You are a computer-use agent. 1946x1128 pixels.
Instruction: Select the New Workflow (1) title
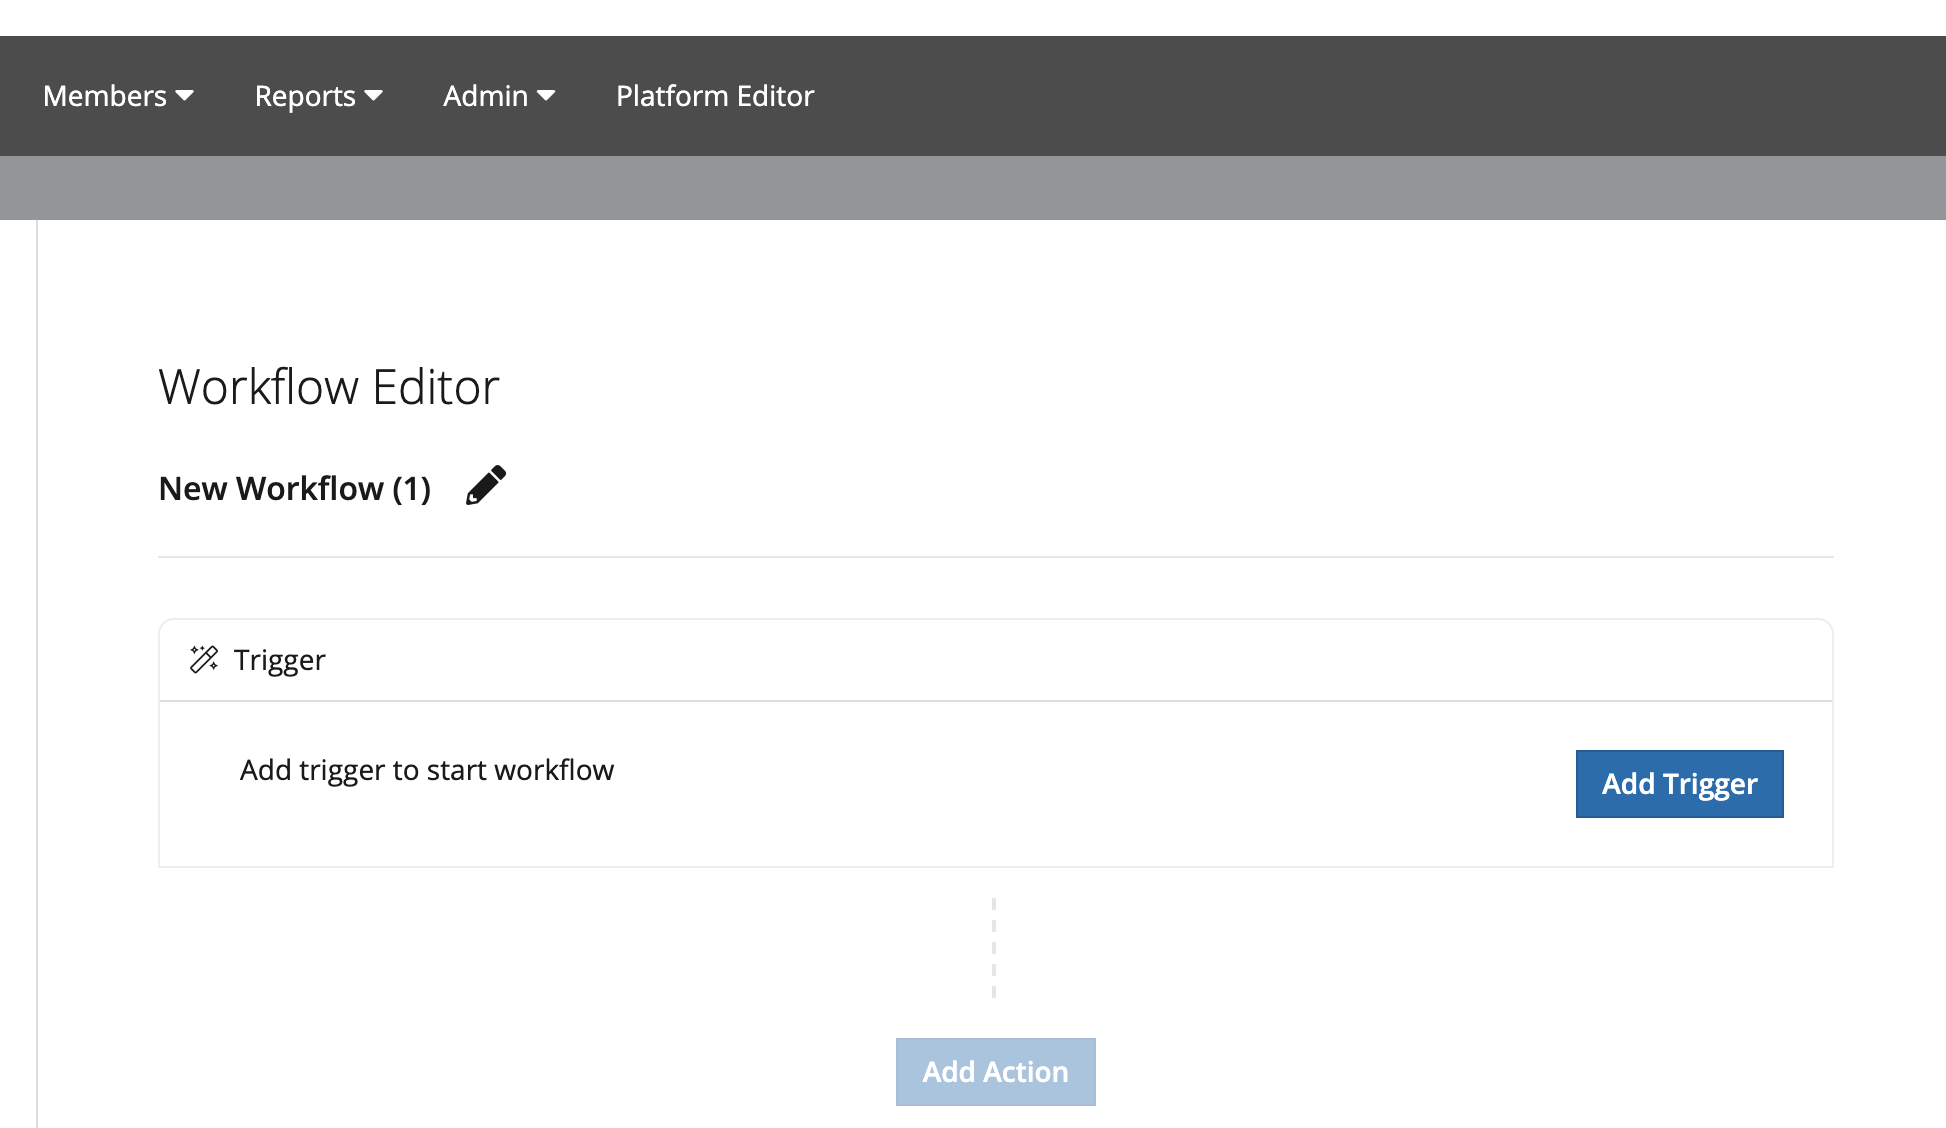click(x=295, y=488)
